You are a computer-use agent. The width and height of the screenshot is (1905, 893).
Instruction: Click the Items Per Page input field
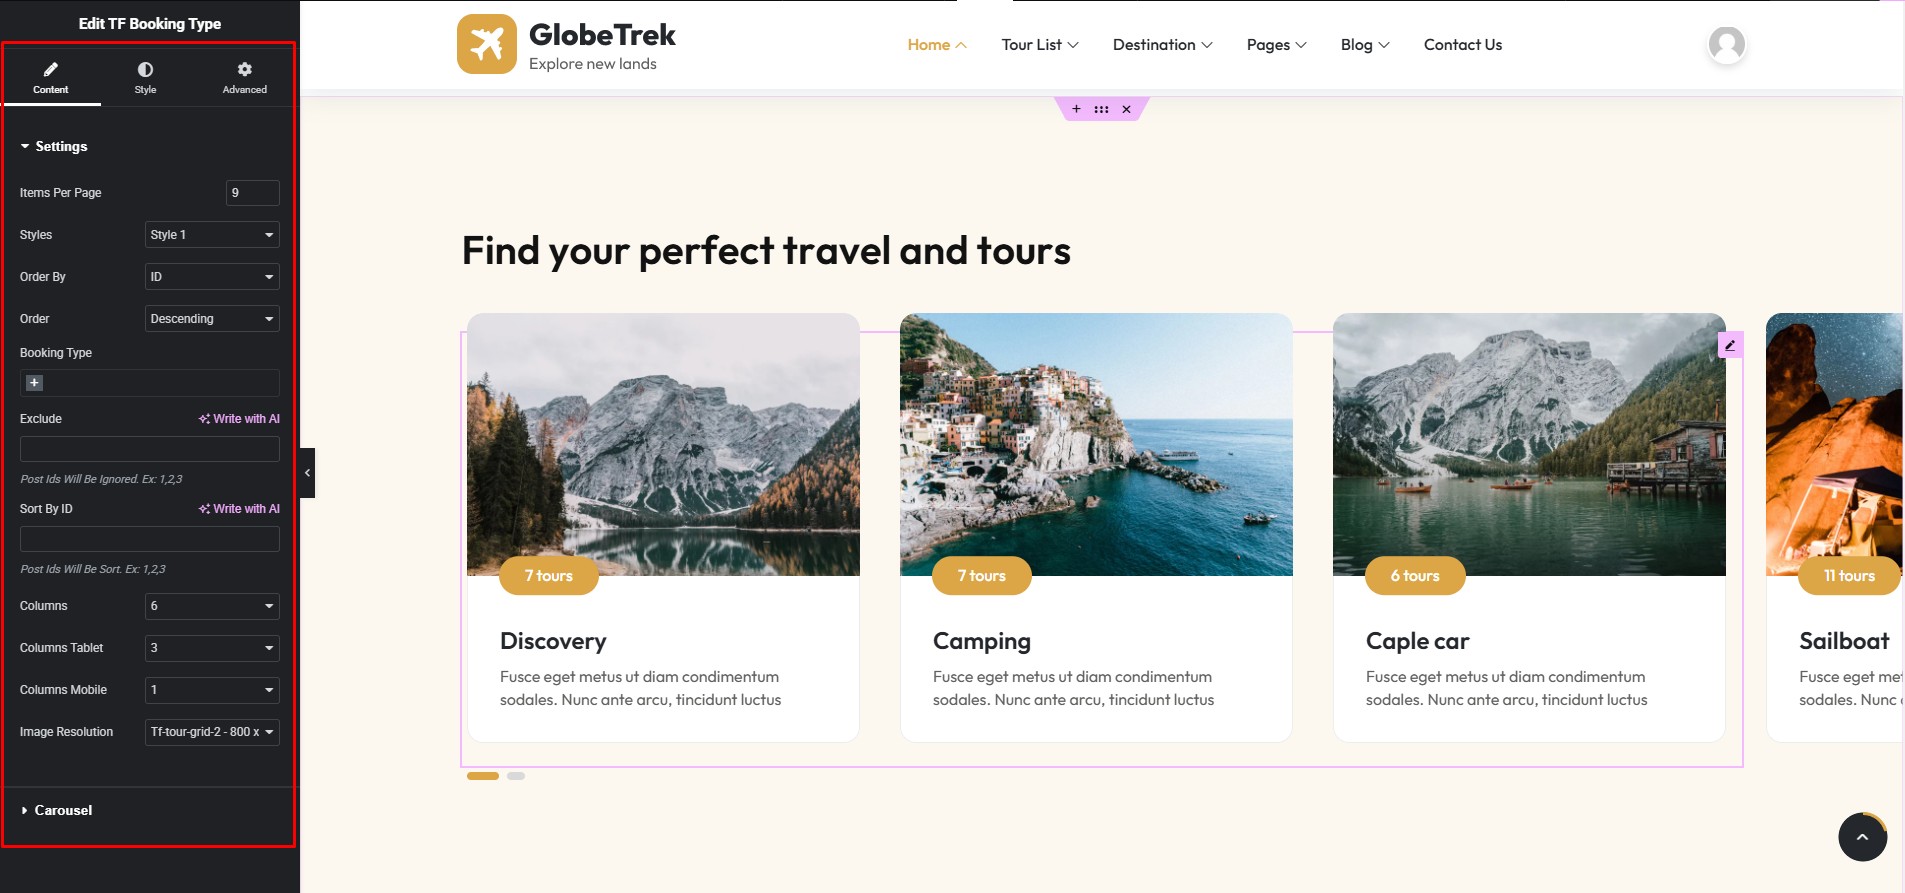tap(252, 193)
